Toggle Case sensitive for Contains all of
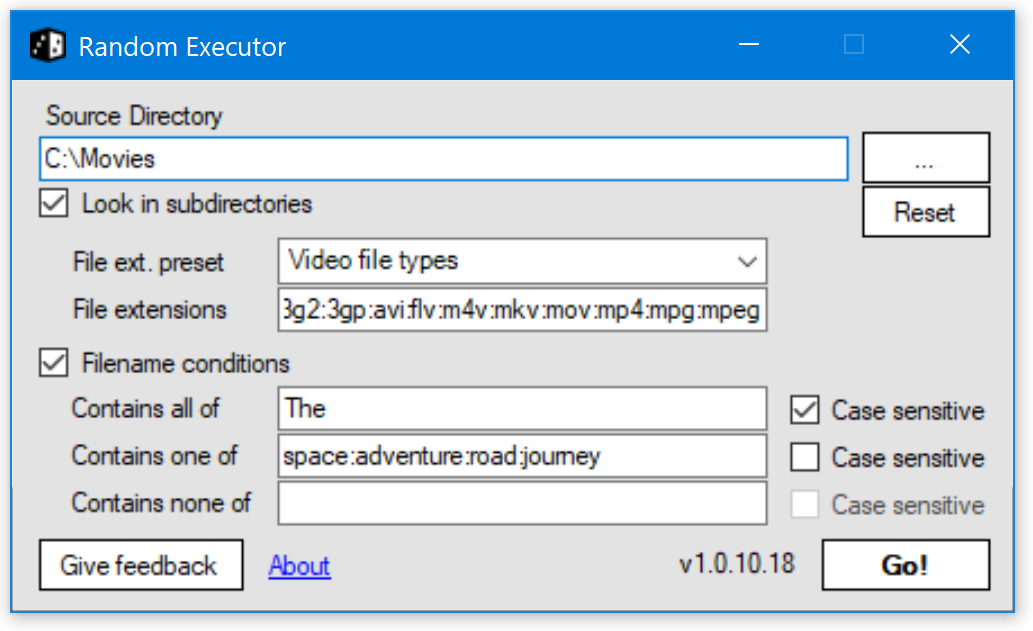 805,410
